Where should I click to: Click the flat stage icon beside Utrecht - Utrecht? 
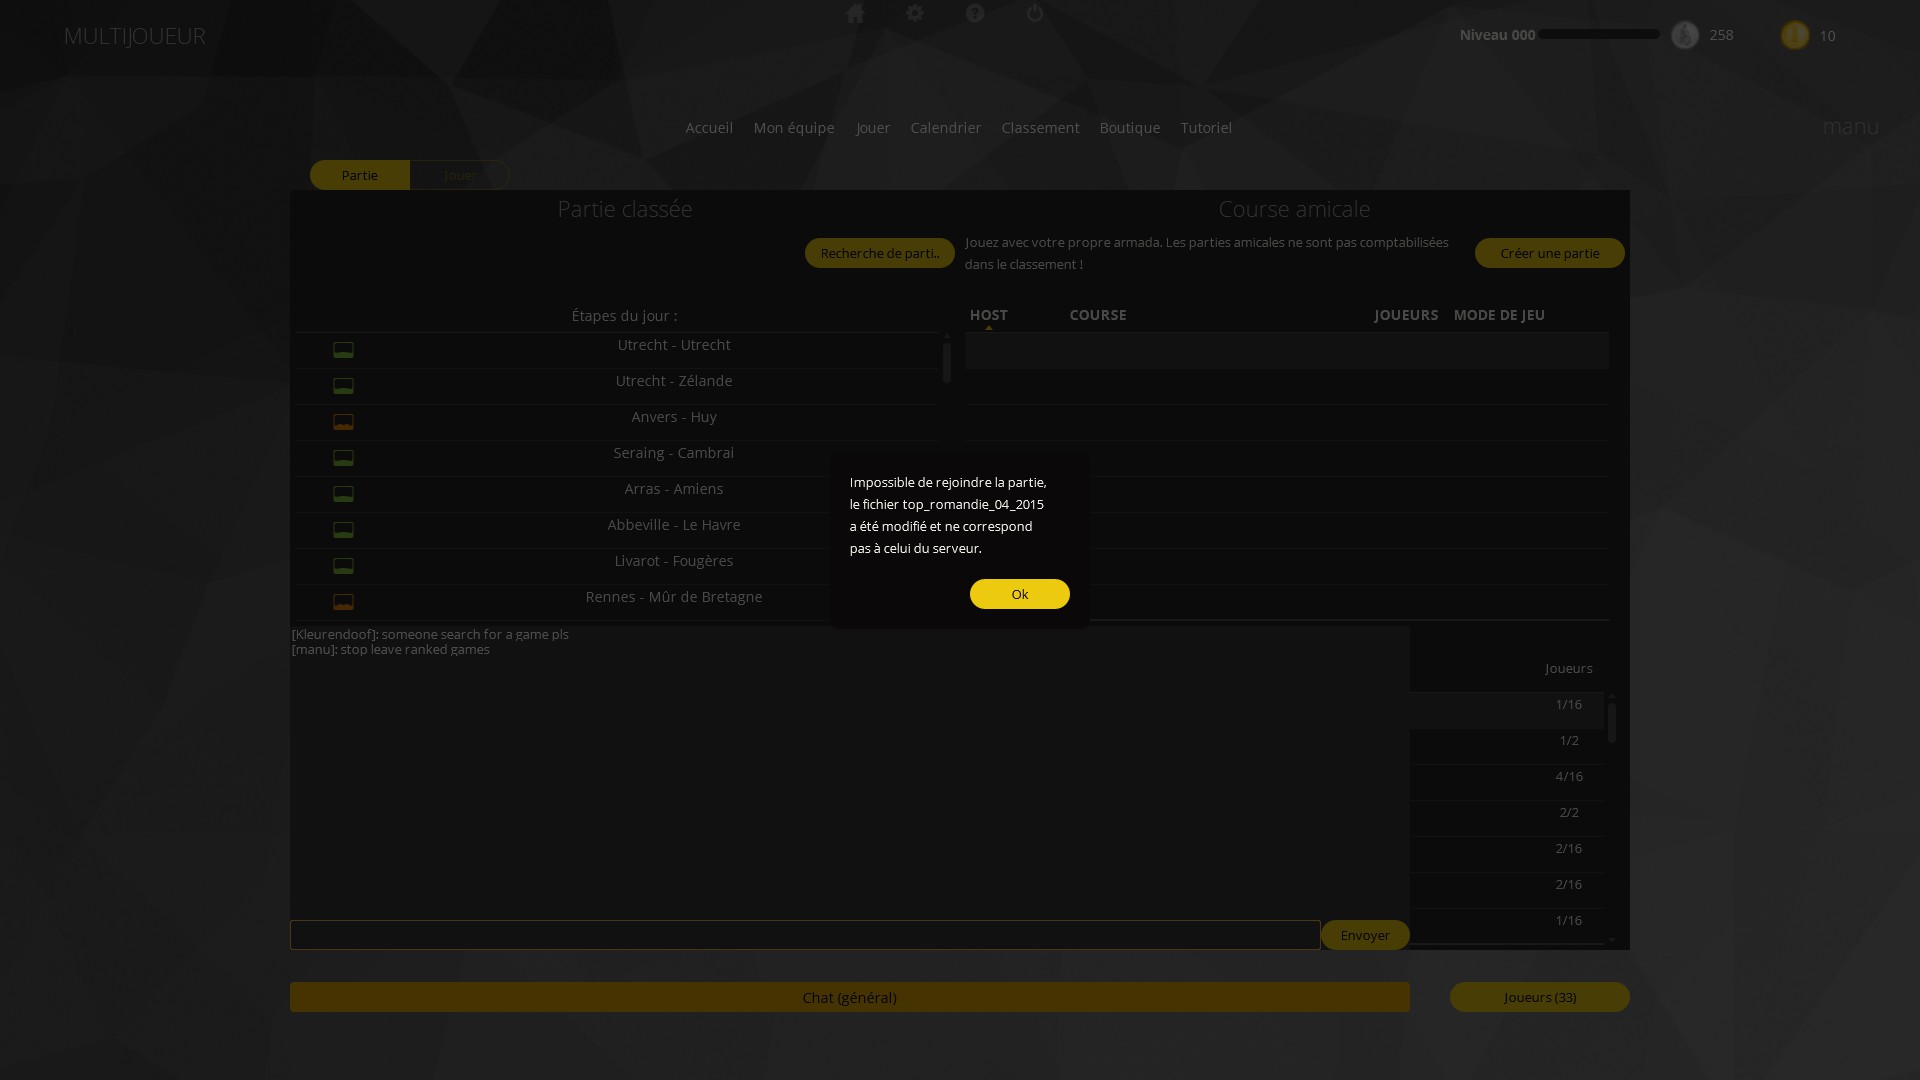343,350
